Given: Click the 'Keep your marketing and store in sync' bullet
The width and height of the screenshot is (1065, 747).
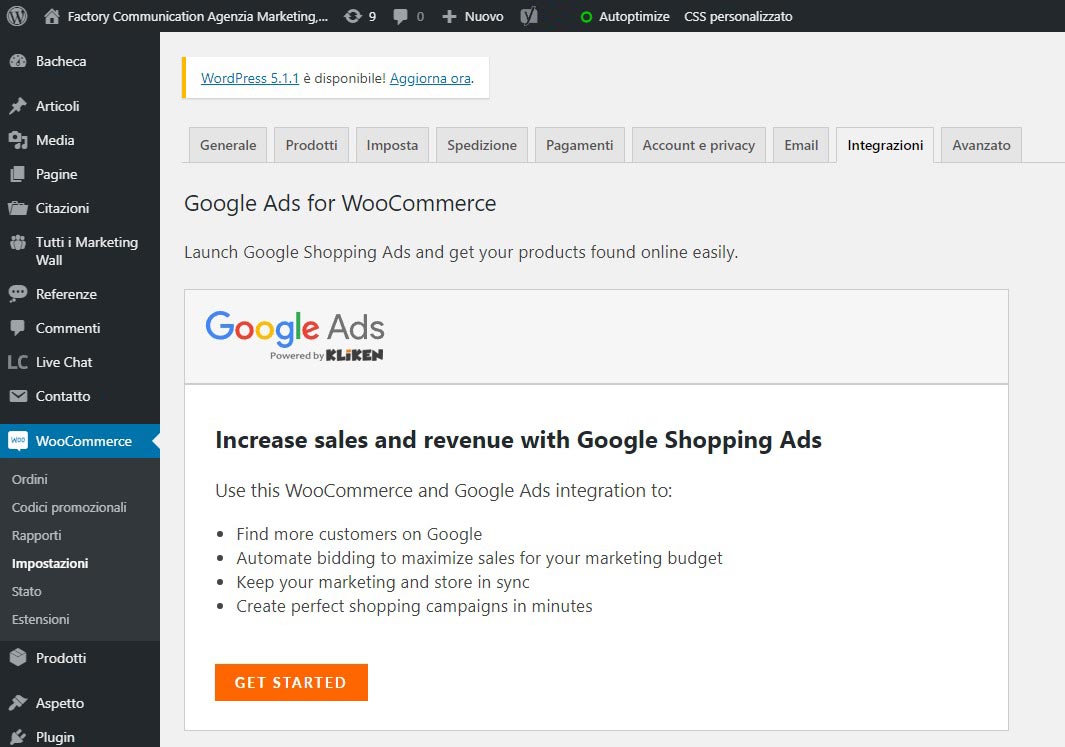Looking at the screenshot, I should [x=382, y=582].
